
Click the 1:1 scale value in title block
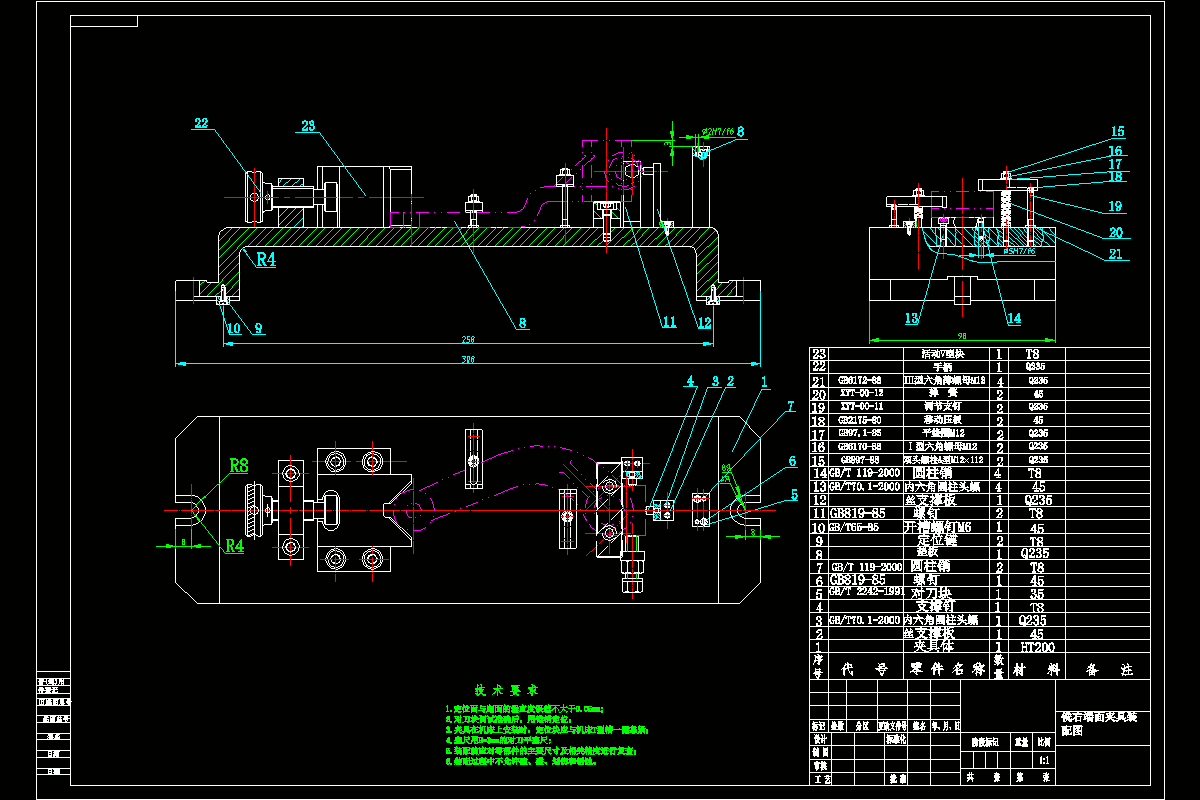1044,760
